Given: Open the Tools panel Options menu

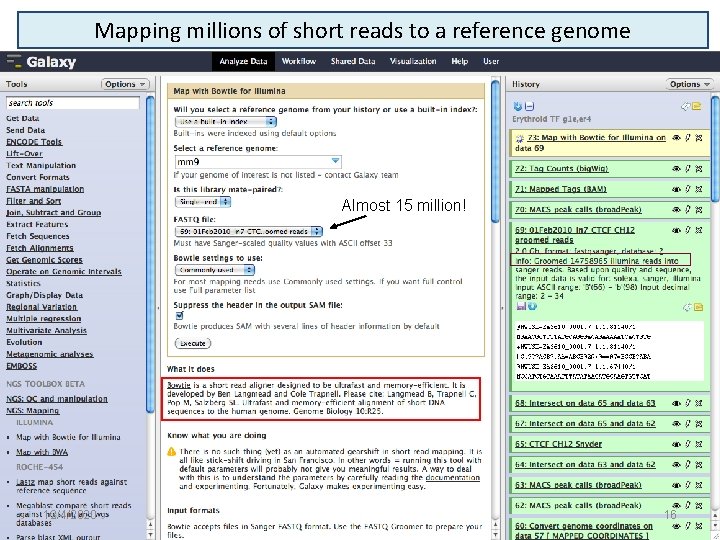Looking at the screenshot, I should click(x=125, y=84).
